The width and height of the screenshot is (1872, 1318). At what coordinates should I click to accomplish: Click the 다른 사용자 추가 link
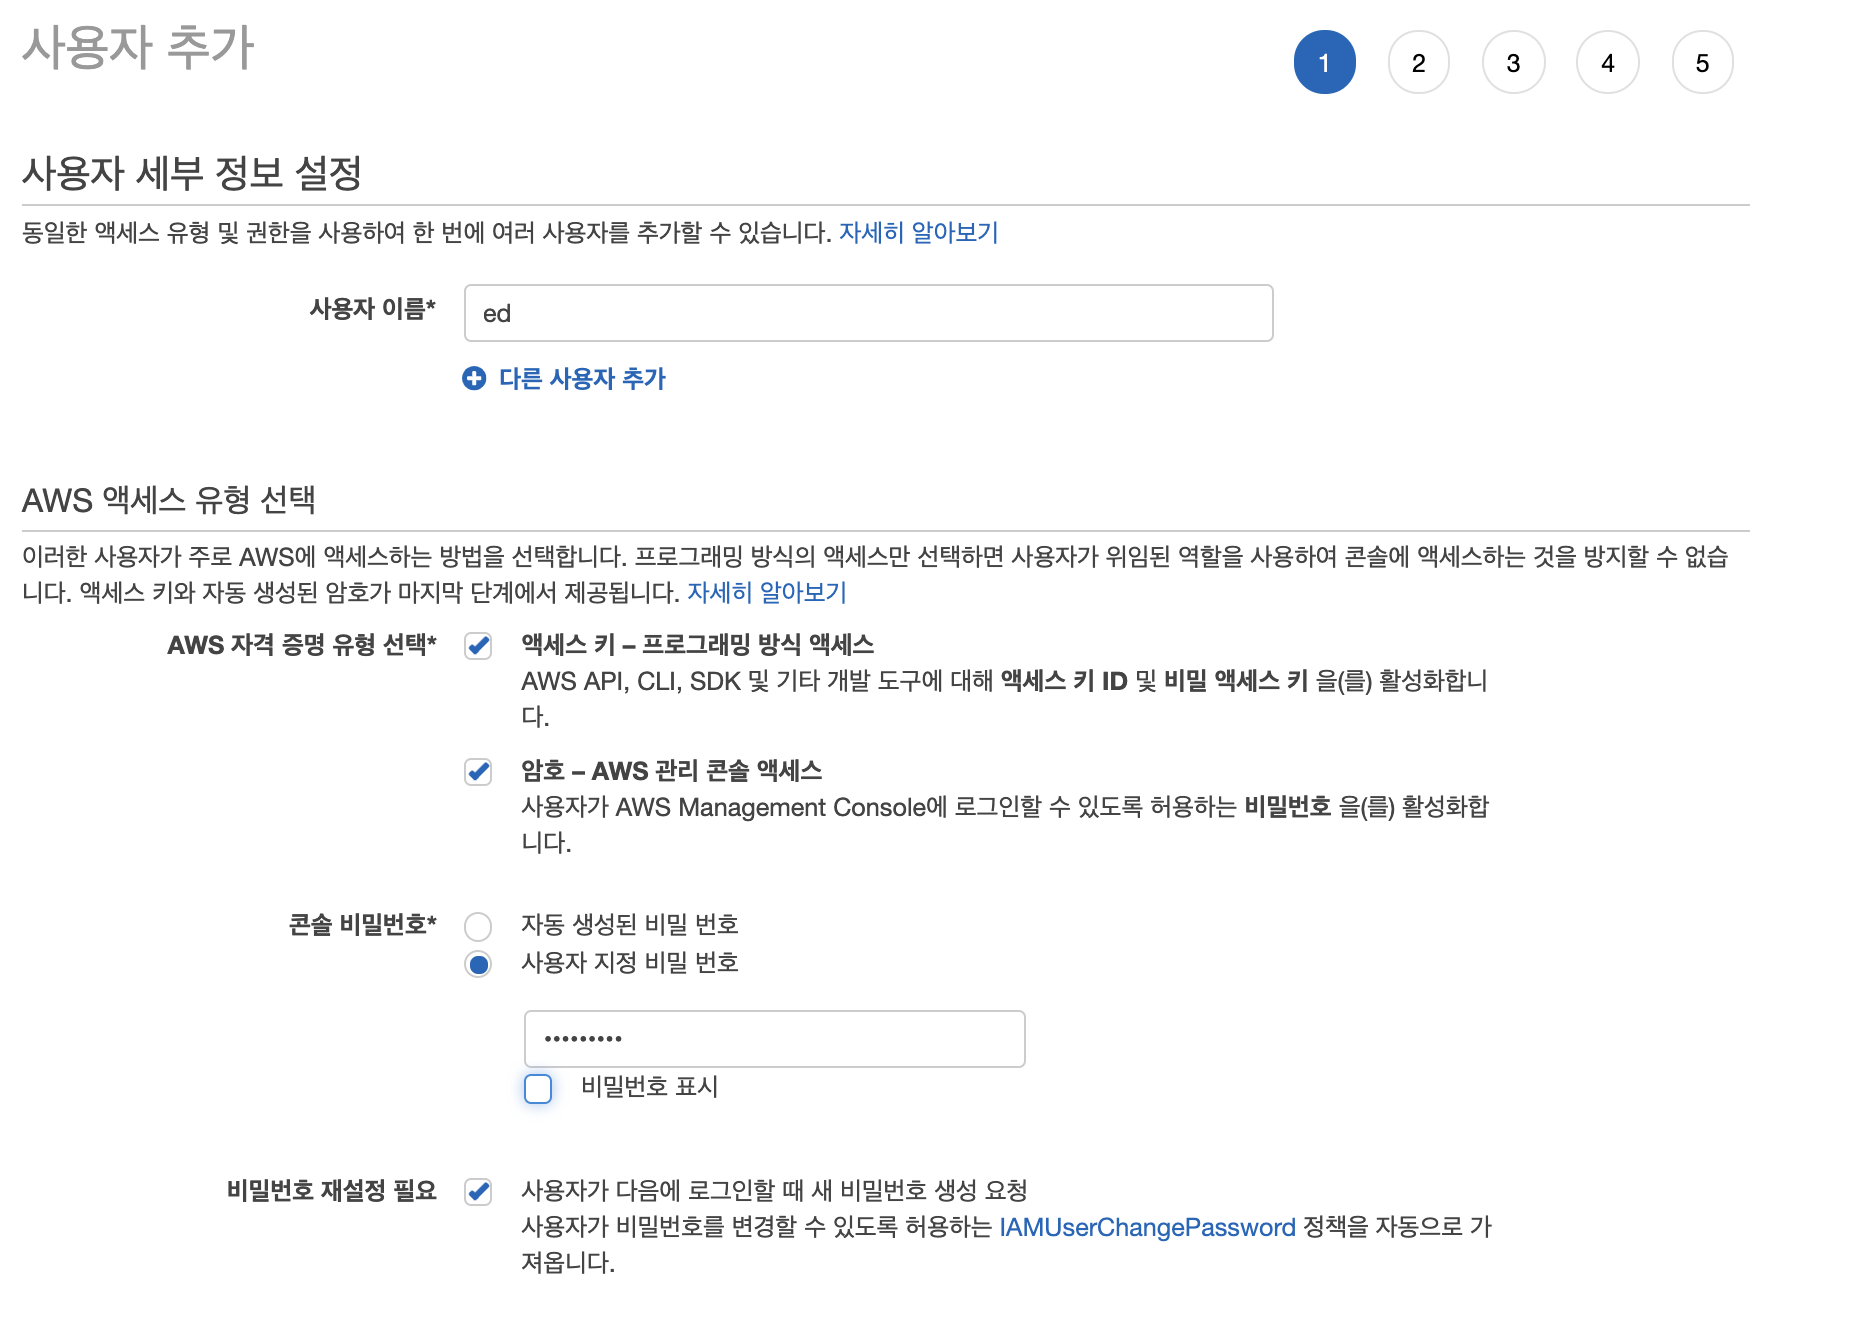pyautogui.click(x=582, y=378)
